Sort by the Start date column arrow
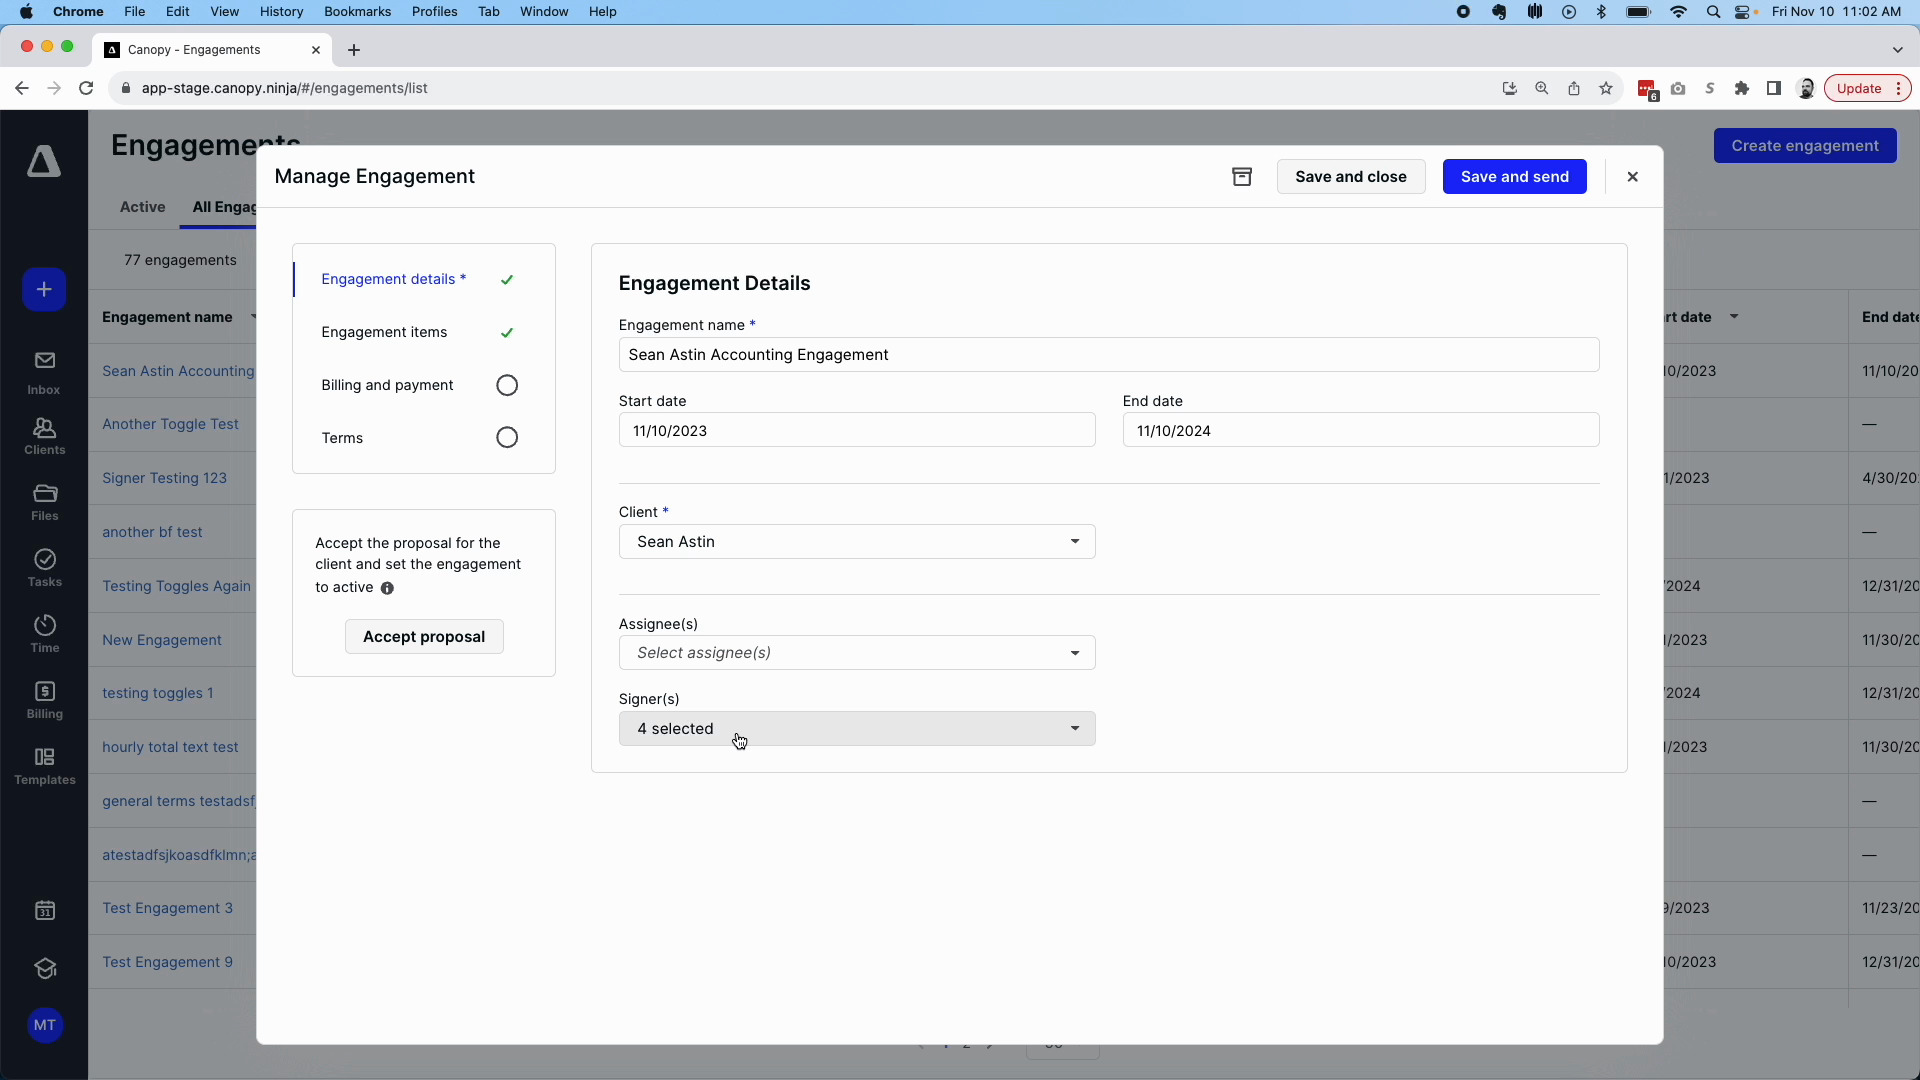The width and height of the screenshot is (1920, 1080). pyautogui.click(x=1734, y=317)
